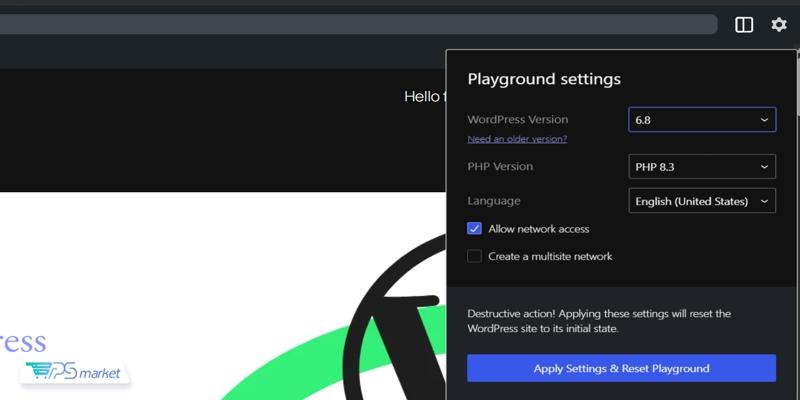The image size is (800, 400).
Task: Disable the Allow network access checkbox
Action: pos(475,229)
